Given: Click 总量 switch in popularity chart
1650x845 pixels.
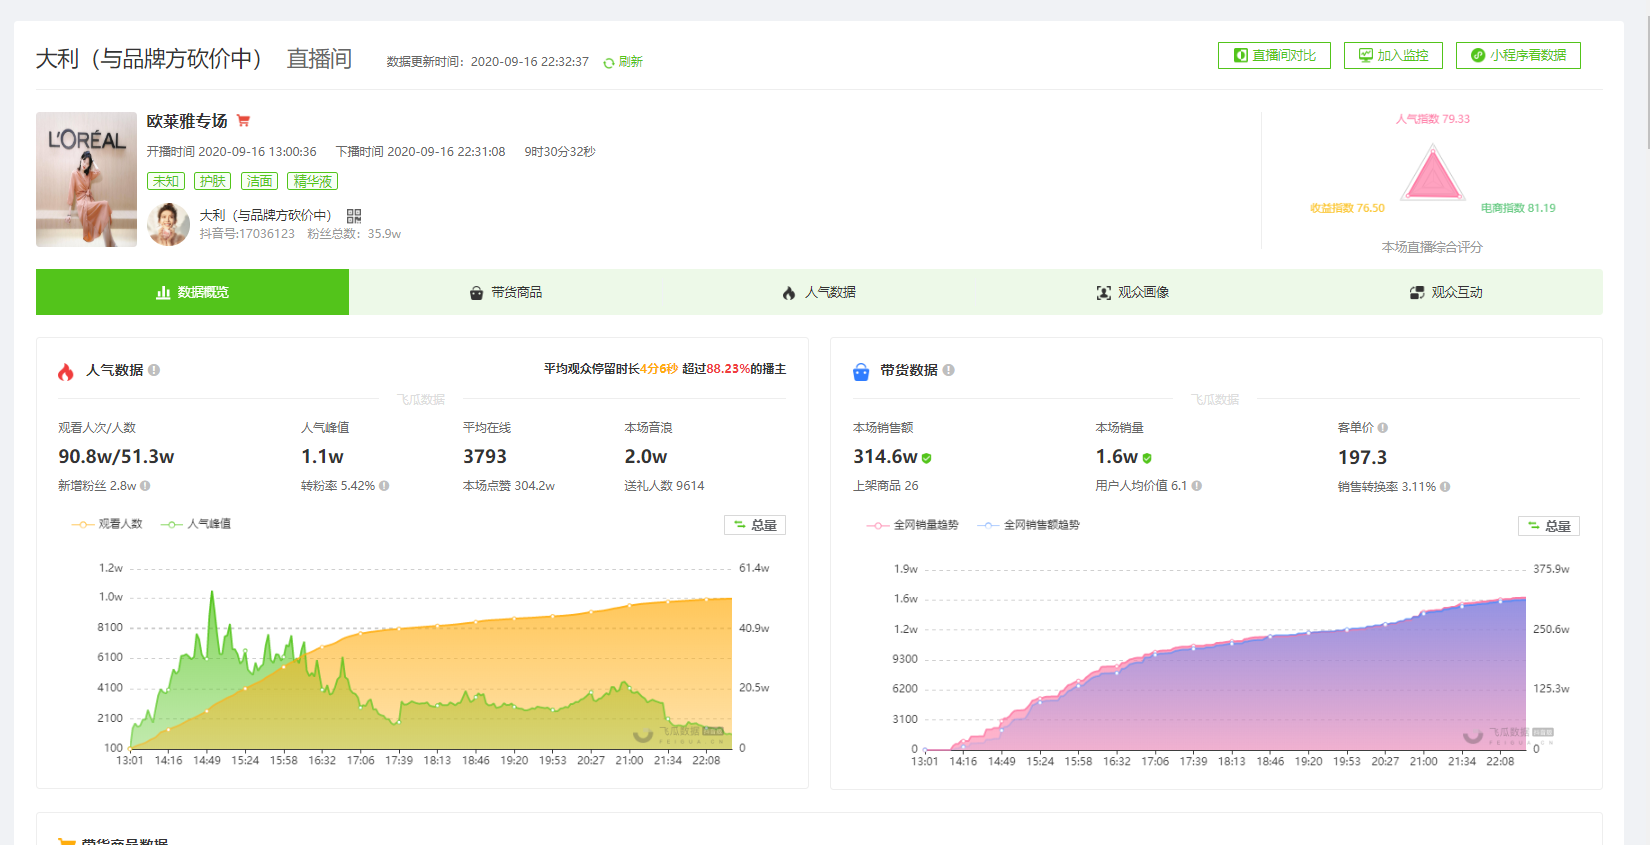Looking at the screenshot, I should 755,525.
